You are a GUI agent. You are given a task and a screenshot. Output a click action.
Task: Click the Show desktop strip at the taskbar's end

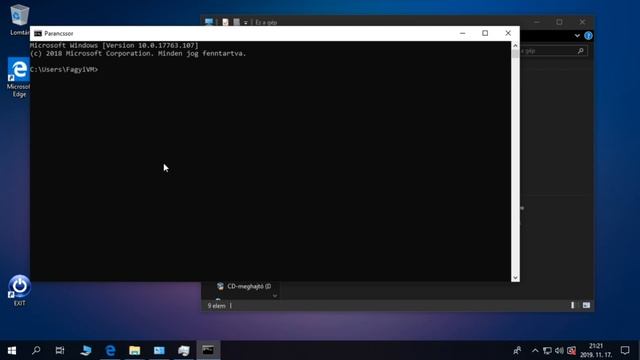point(638,350)
